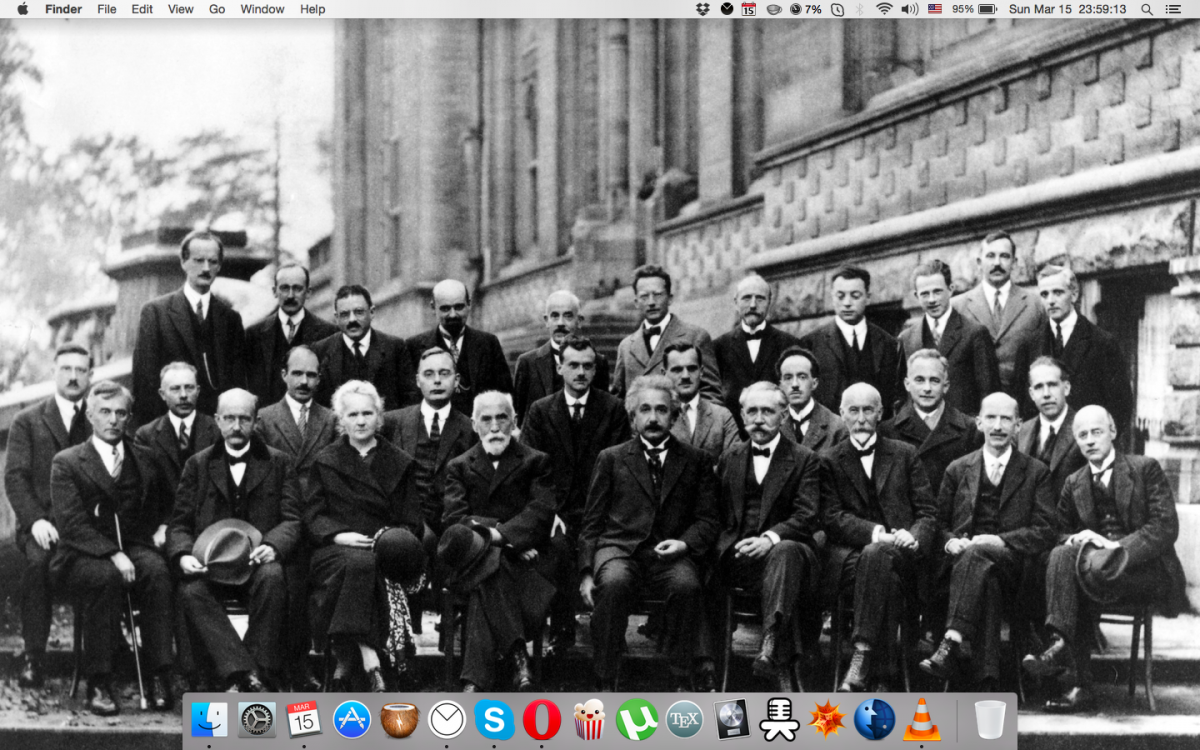Image resolution: width=1200 pixels, height=750 pixels.
Task: Click black round icon right of Dropbox
Action: (726, 9)
